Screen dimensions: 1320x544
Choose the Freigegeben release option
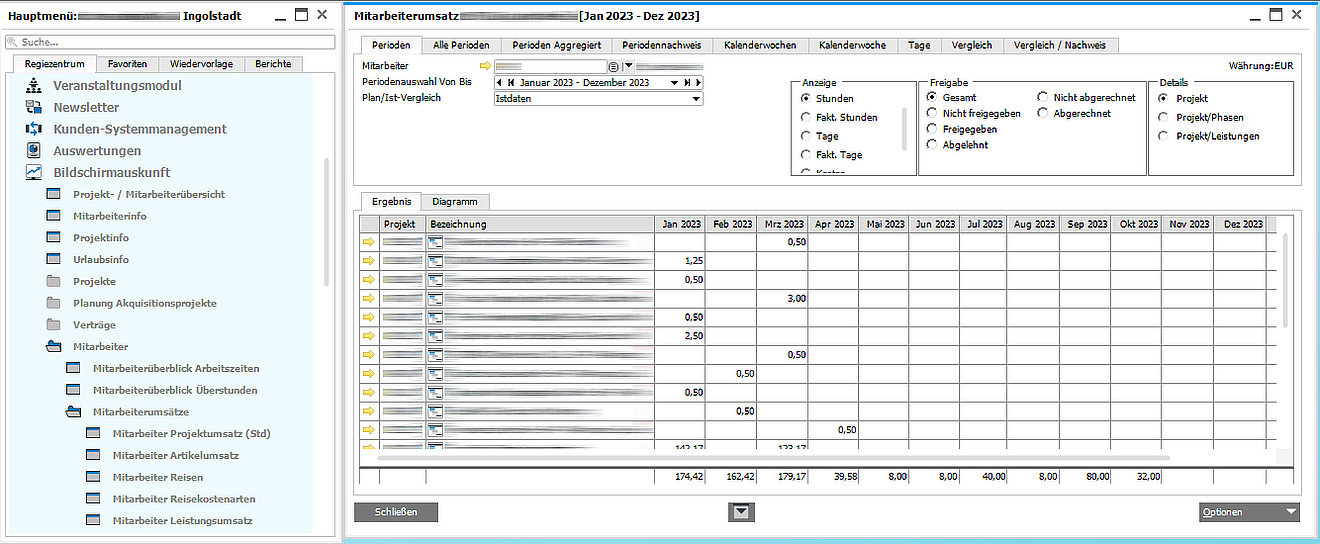point(932,129)
